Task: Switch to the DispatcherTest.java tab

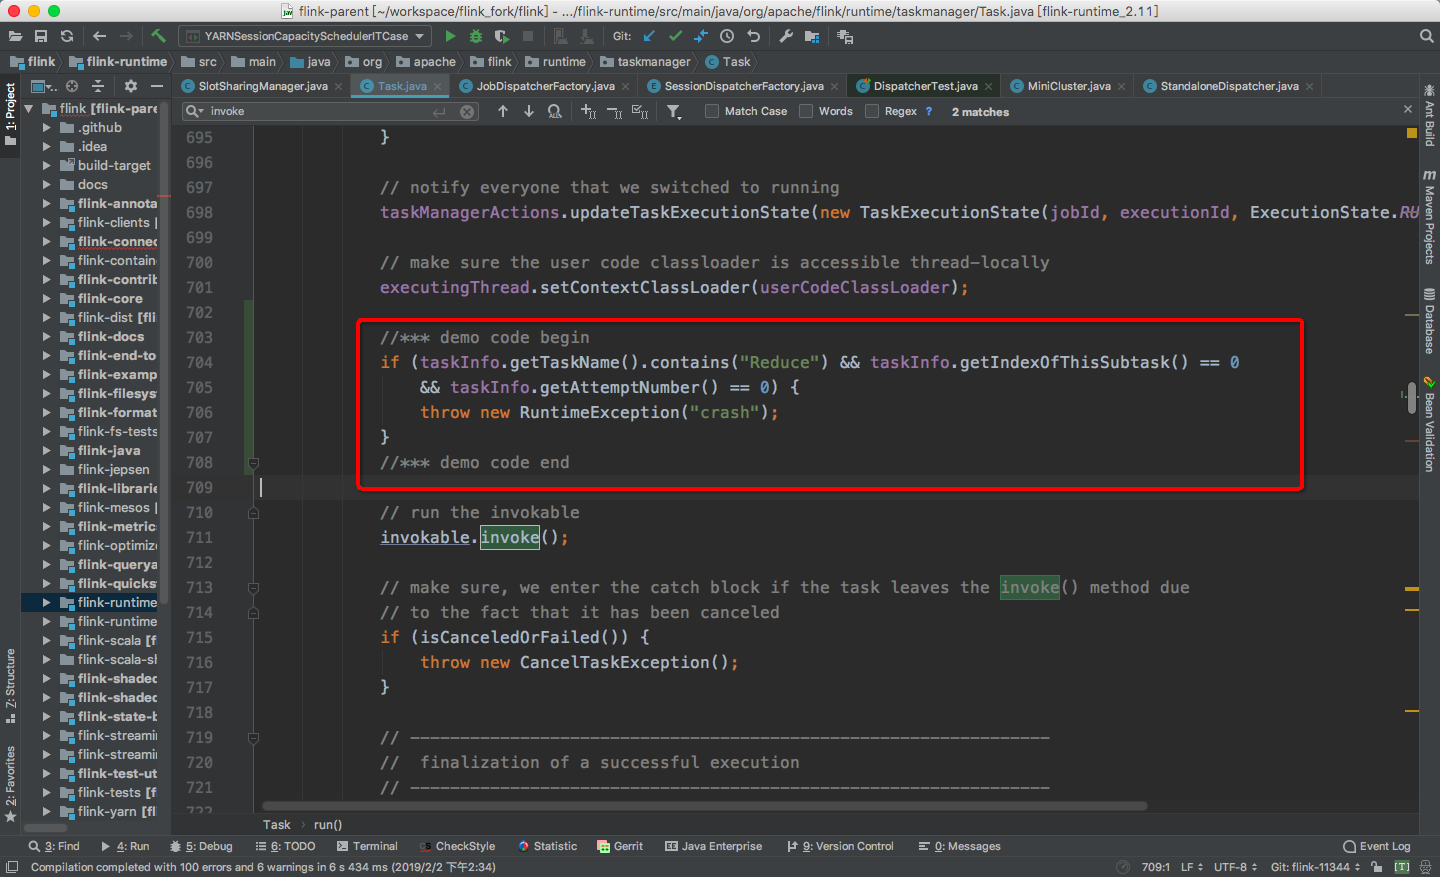Action: point(925,86)
